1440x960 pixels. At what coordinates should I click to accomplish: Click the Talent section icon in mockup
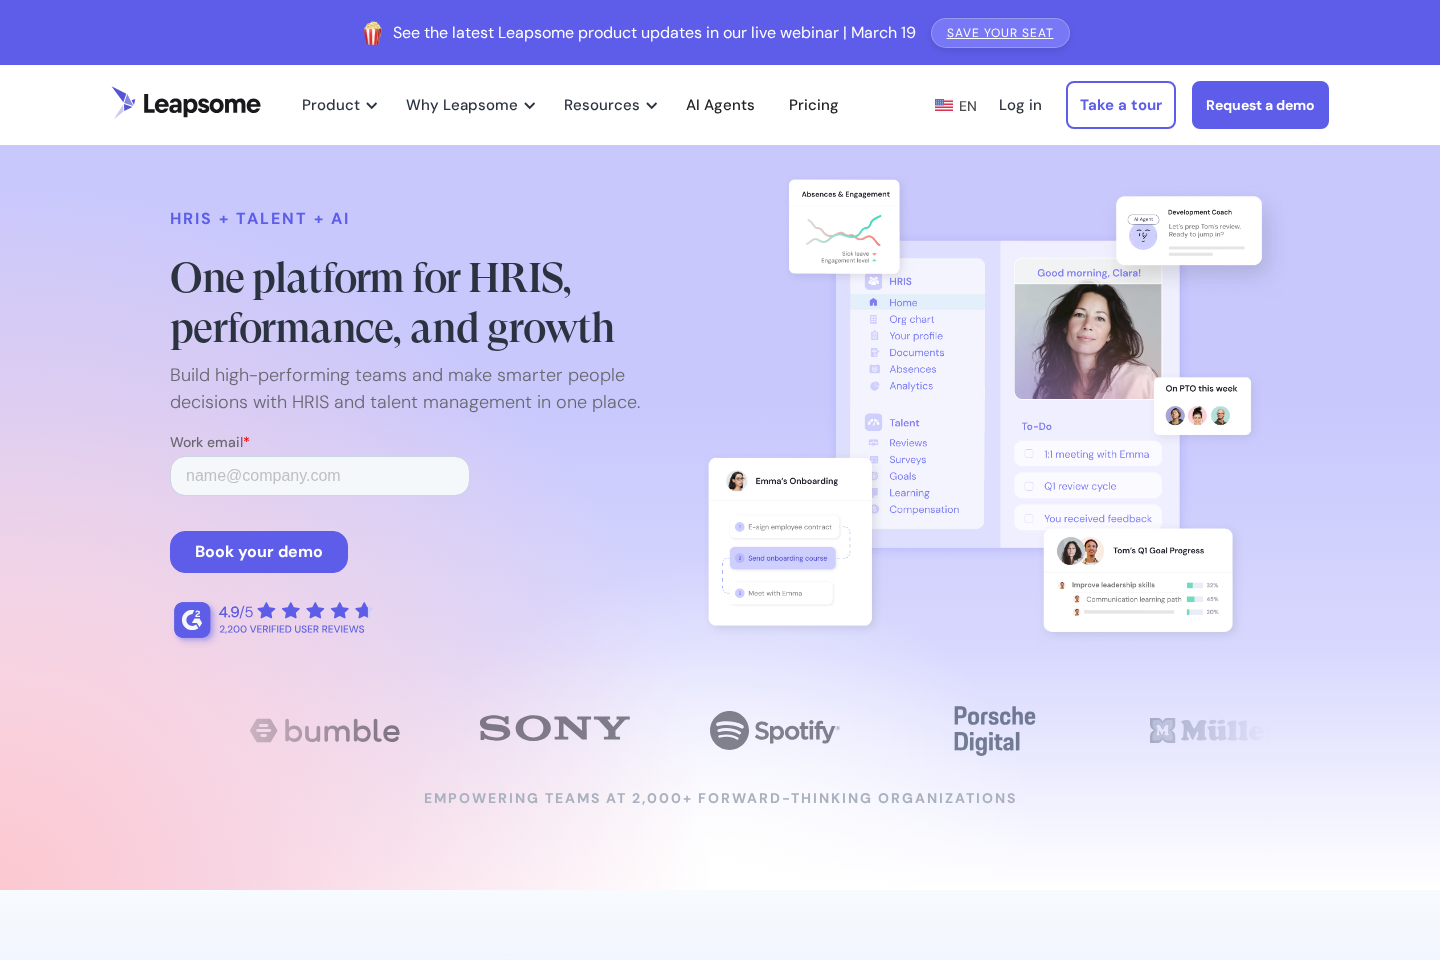pos(873,423)
